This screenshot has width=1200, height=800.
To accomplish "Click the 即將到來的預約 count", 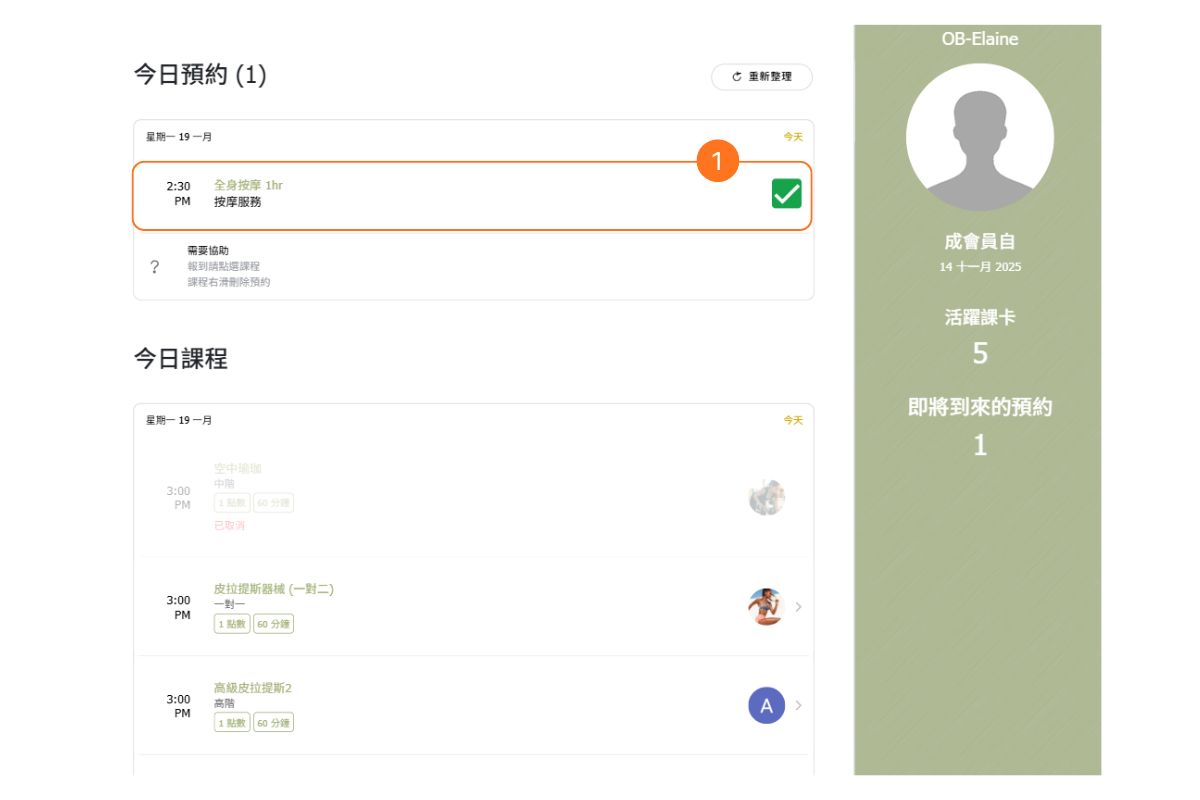I will 980,445.
